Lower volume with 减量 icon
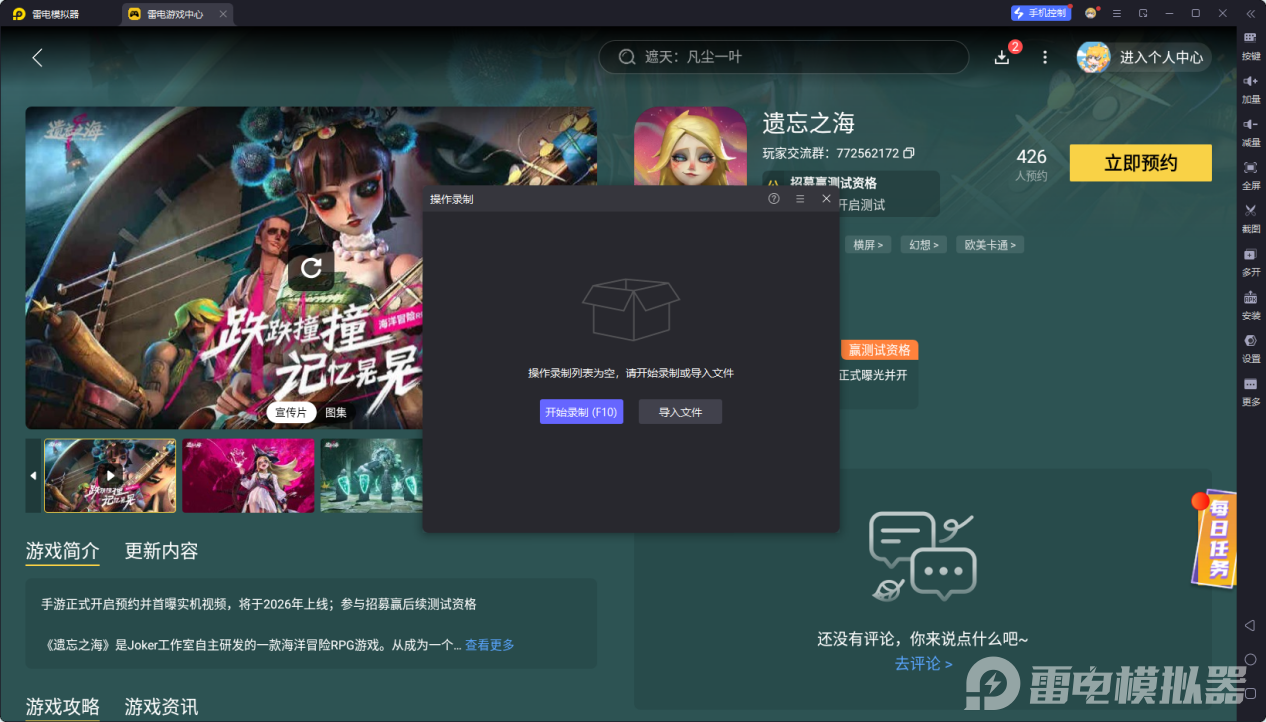This screenshot has height=722, width=1266. (x=1250, y=130)
